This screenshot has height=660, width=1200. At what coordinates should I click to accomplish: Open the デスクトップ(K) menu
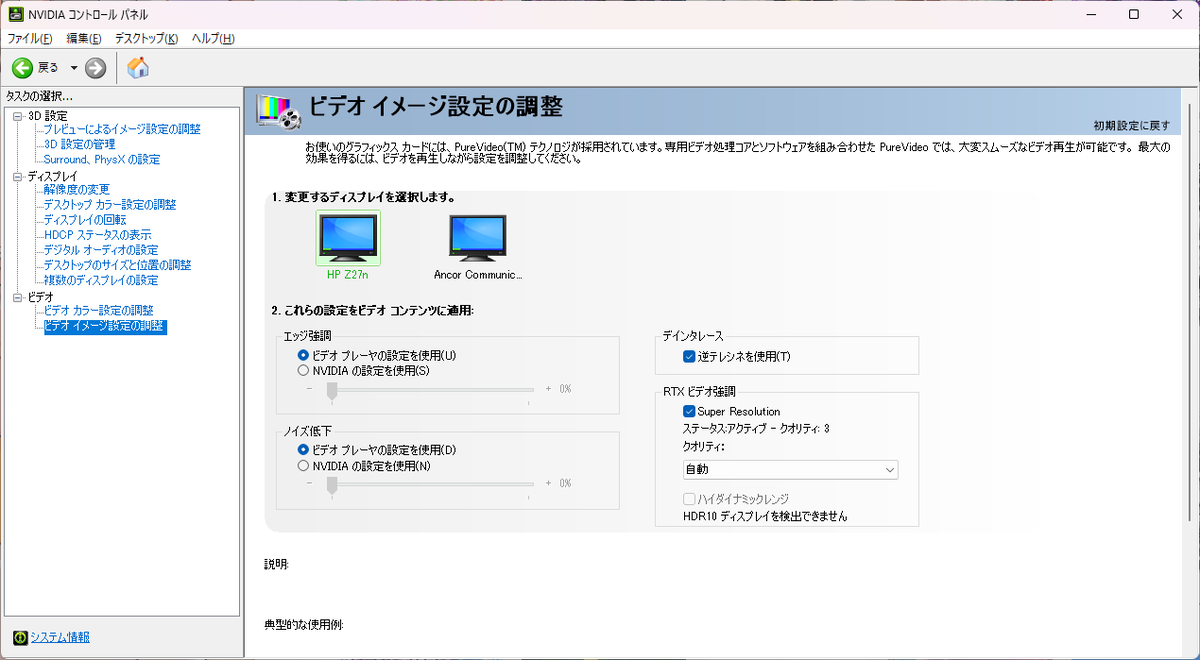[x=146, y=38]
